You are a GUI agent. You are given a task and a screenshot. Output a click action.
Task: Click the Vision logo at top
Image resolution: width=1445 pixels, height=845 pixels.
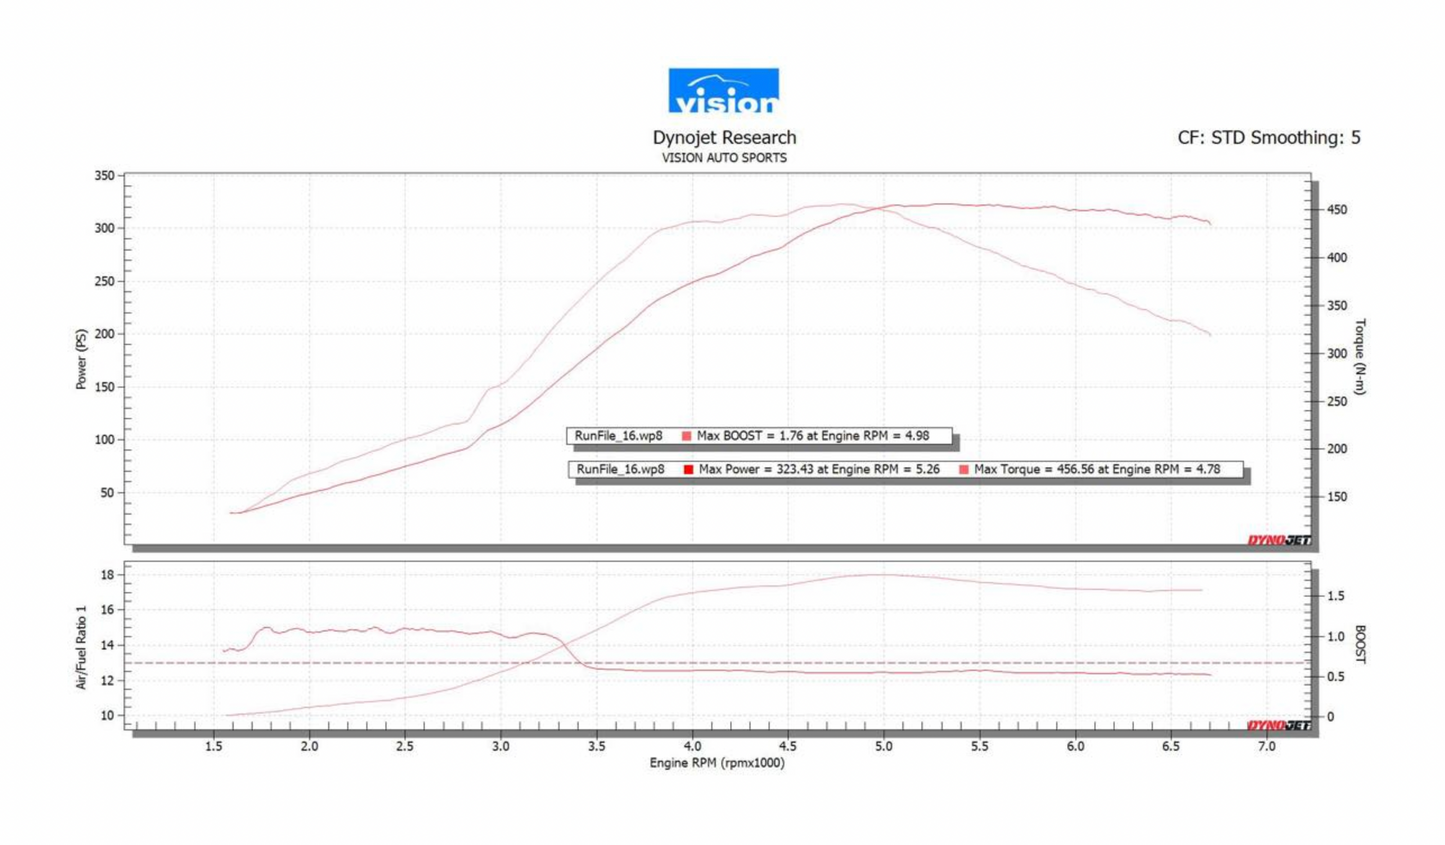723,91
